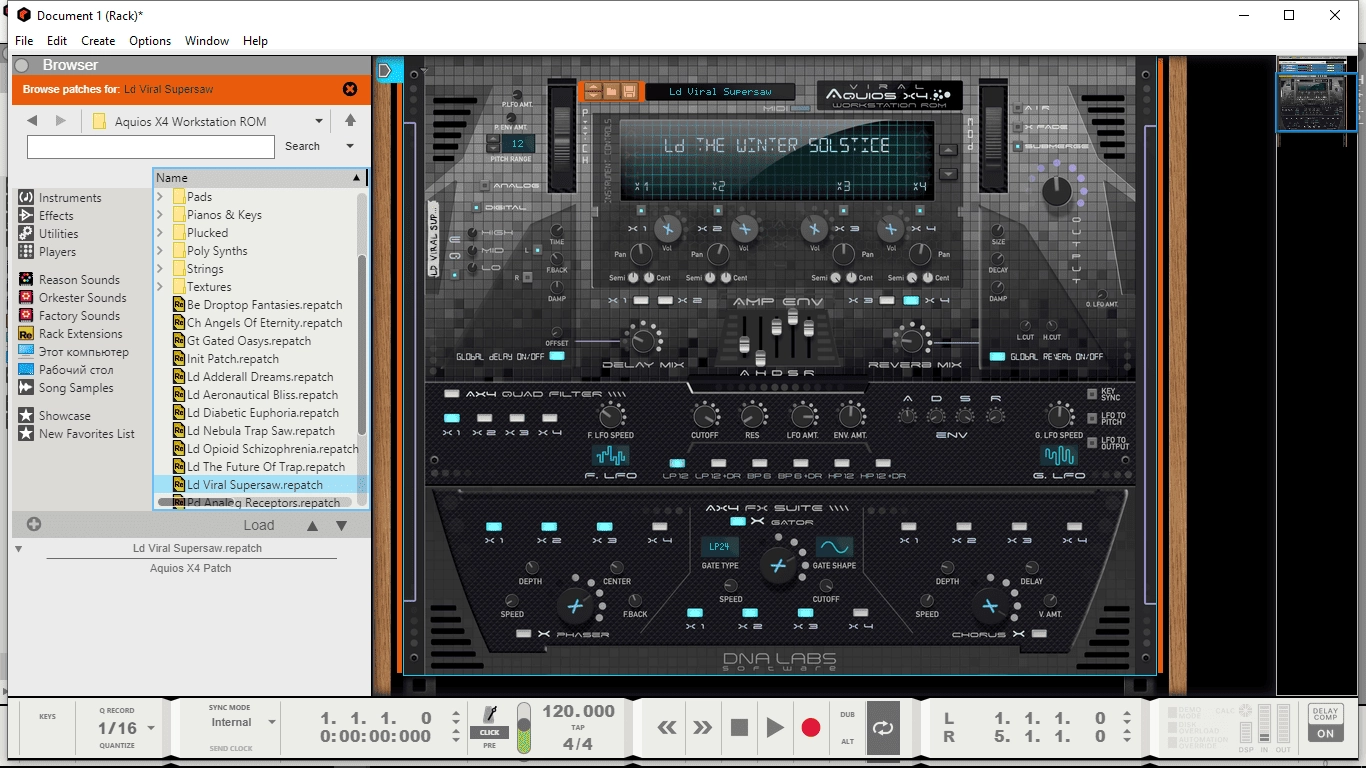Screen dimensions: 1366x768
Task: Open the patch browser folder icon on Aquios
Action: (x=611, y=91)
